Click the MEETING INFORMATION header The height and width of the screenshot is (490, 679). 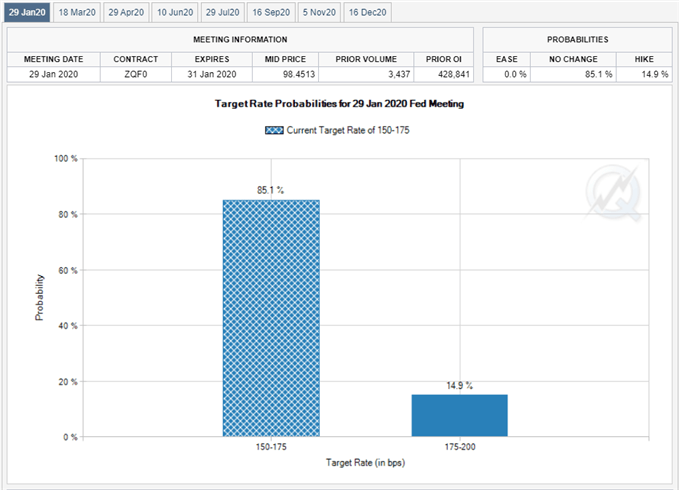tap(240, 39)
